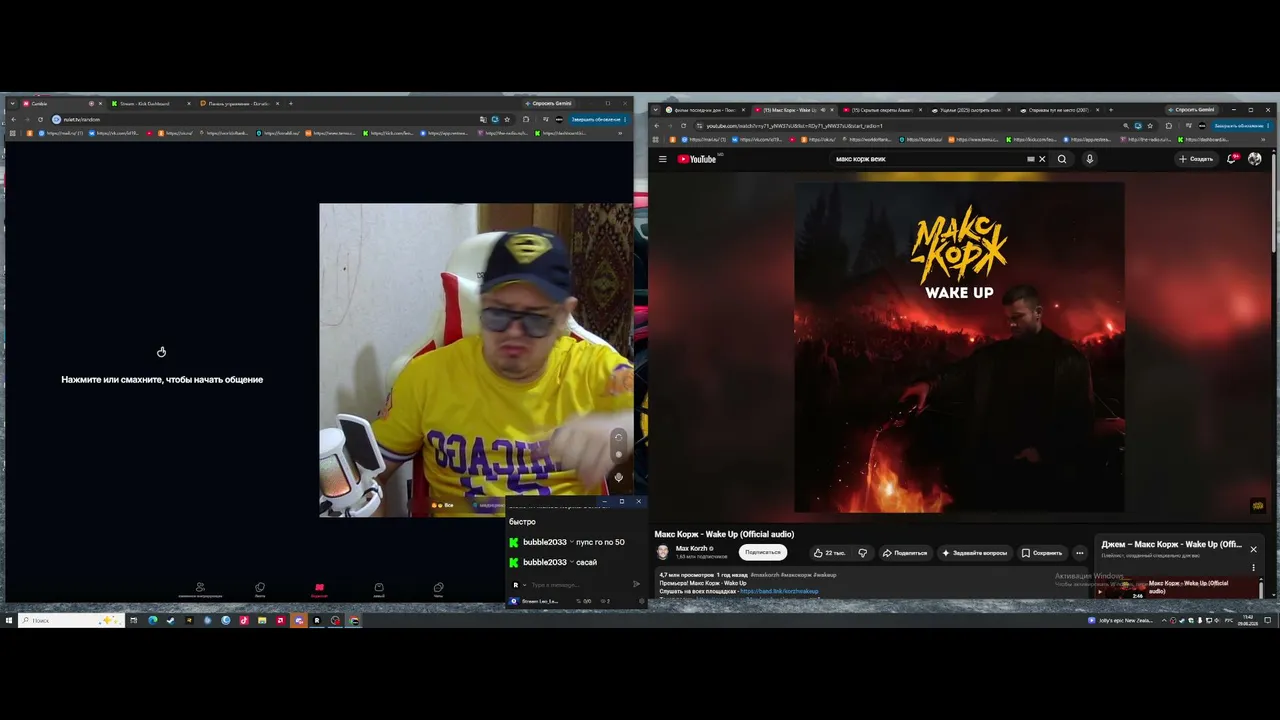The width and height of the screenshot is (1280, 720).
Task: Open the YouTube guide hamburger menu
Action: tap(662, 159)
